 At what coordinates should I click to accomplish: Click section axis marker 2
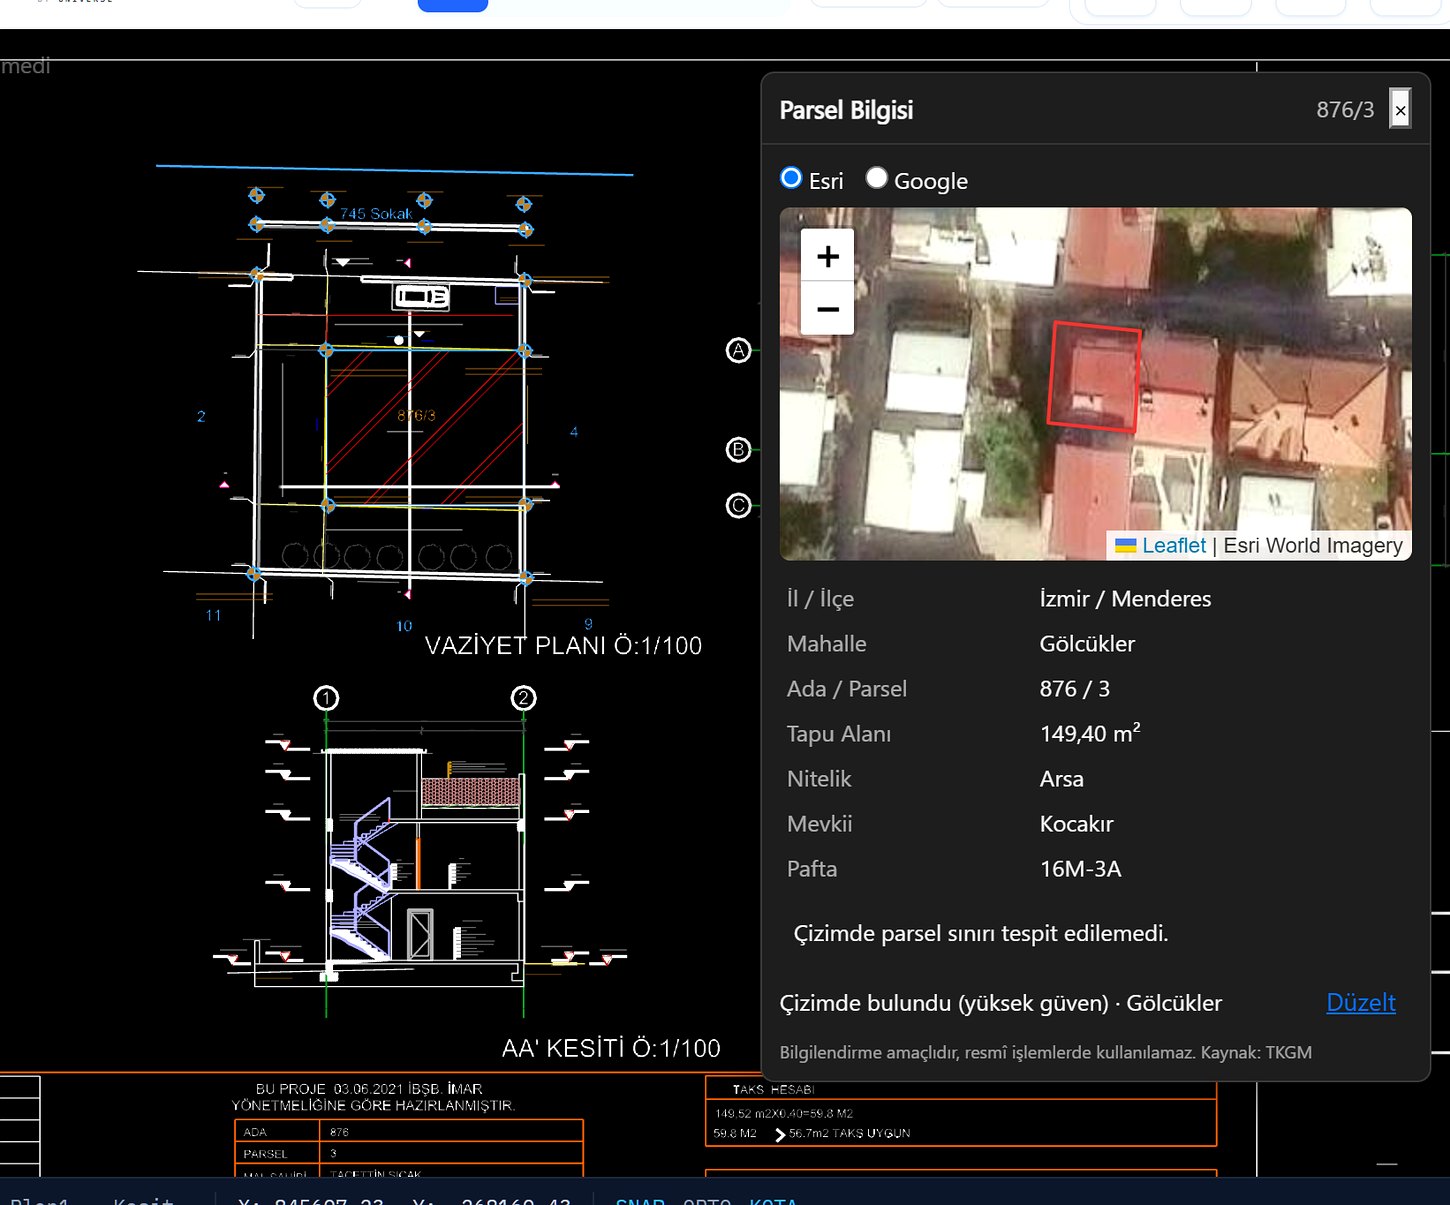click(x=523, y=698)
